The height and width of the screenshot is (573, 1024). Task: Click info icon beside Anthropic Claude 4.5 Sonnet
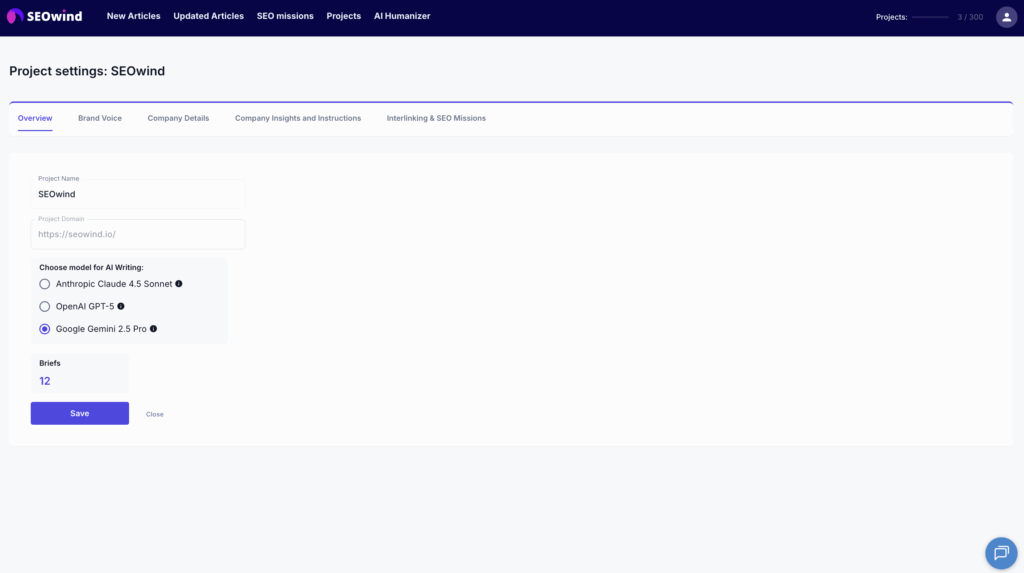coord(179,284)
